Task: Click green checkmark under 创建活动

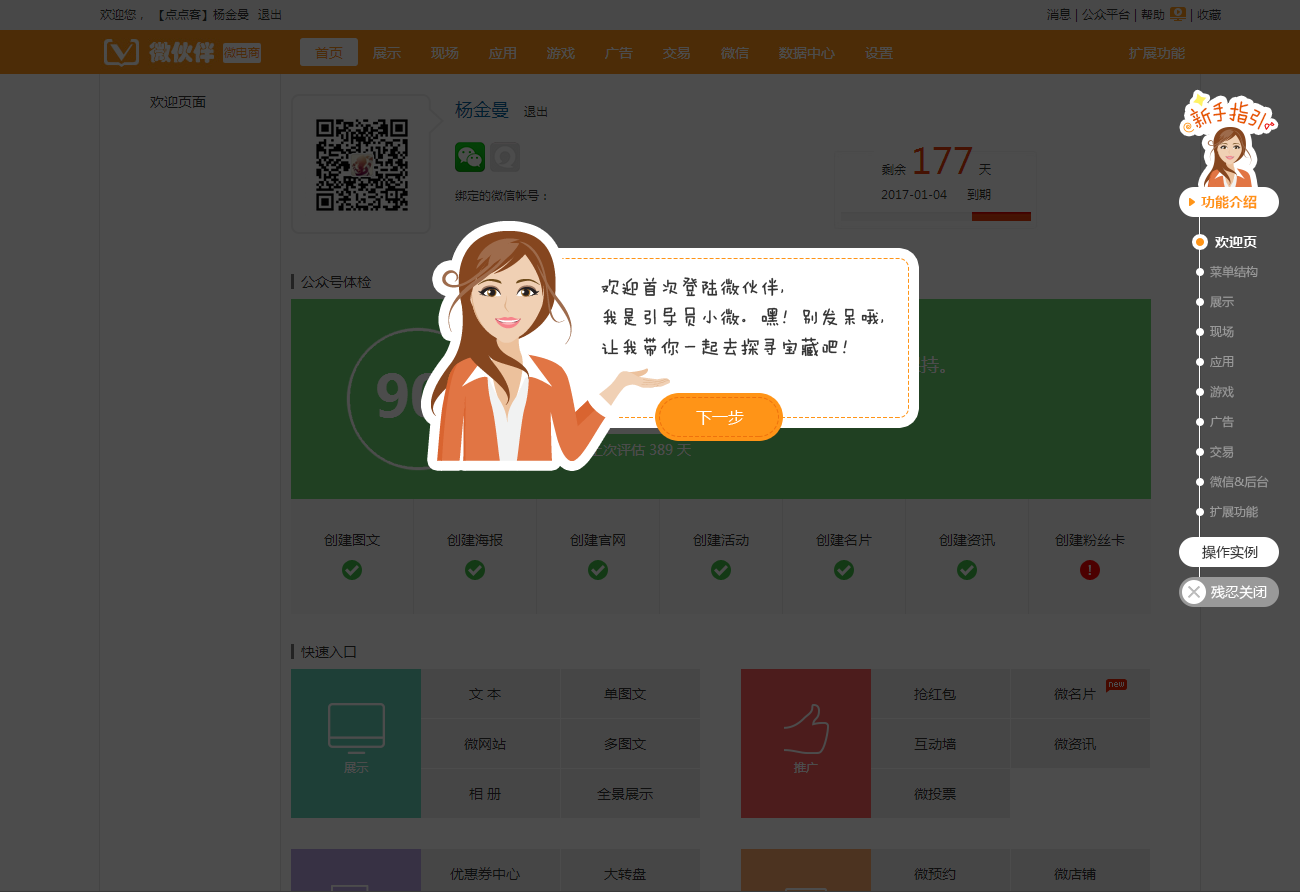Action: 721,570
